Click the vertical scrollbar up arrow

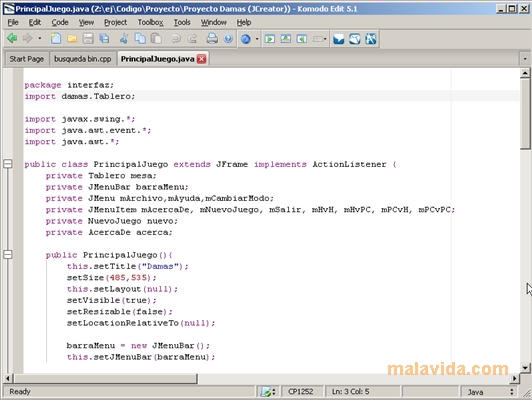tap(525, 73)
